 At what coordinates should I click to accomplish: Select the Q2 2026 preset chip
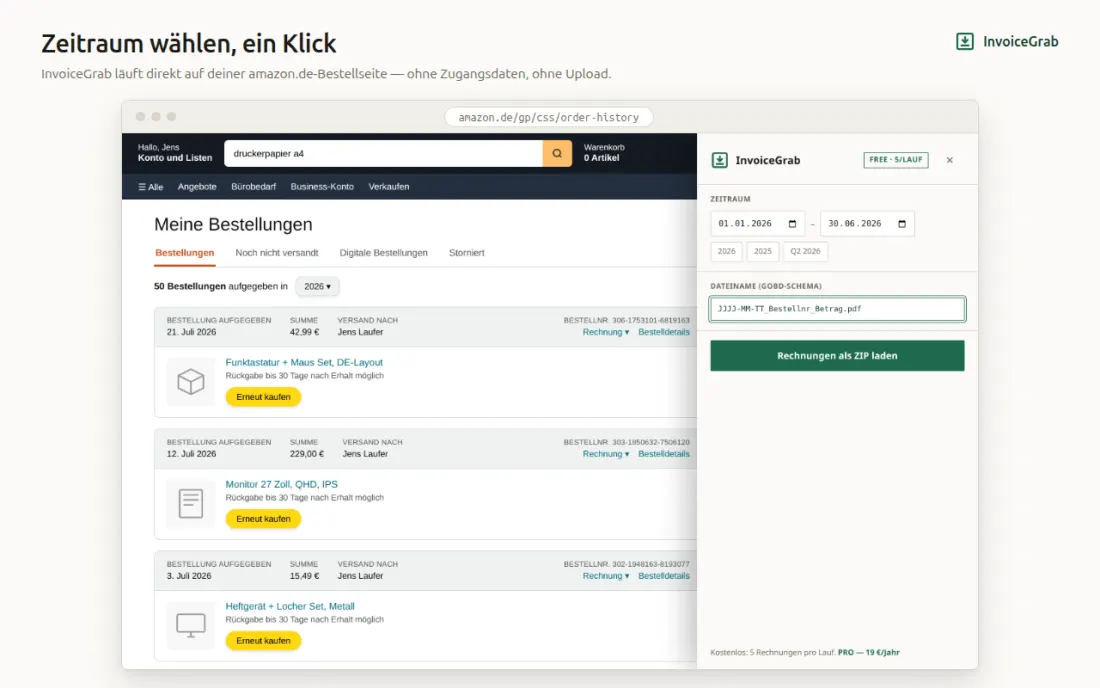[x=805, y=251]
